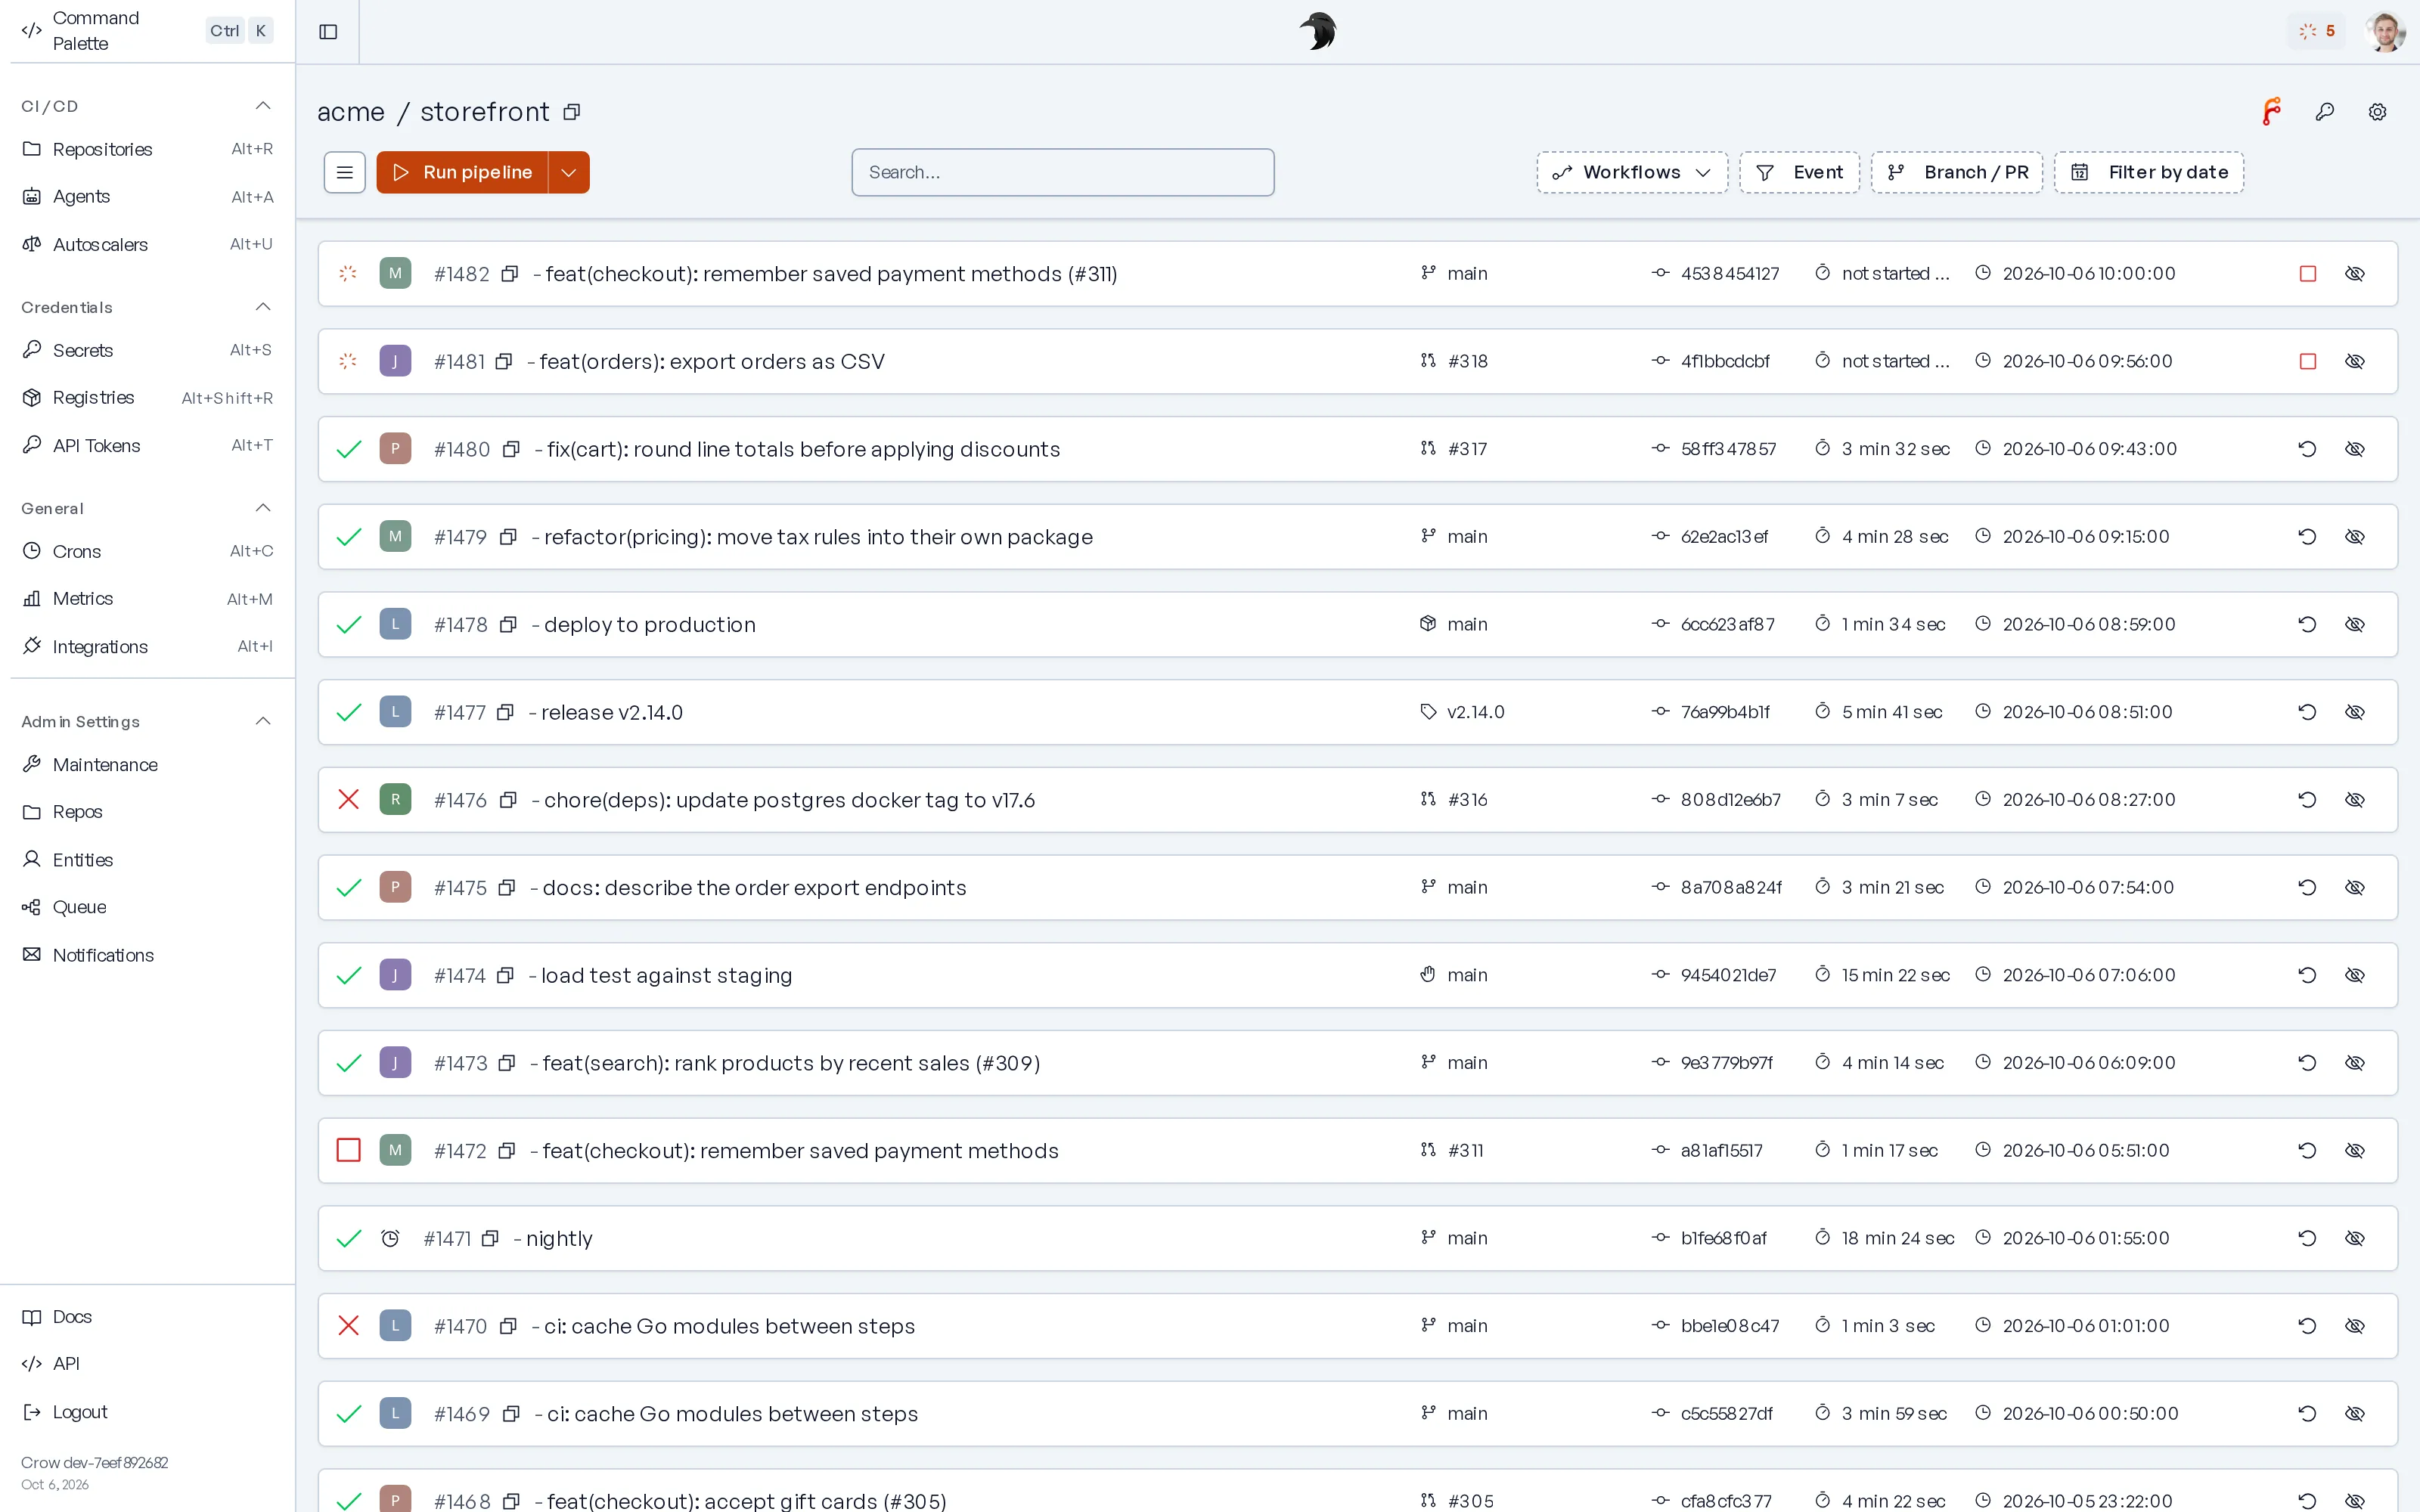Cancel pipeline #1482 with stop icon
The height and width of the screenshot is (1512, 2420).
2308,274
